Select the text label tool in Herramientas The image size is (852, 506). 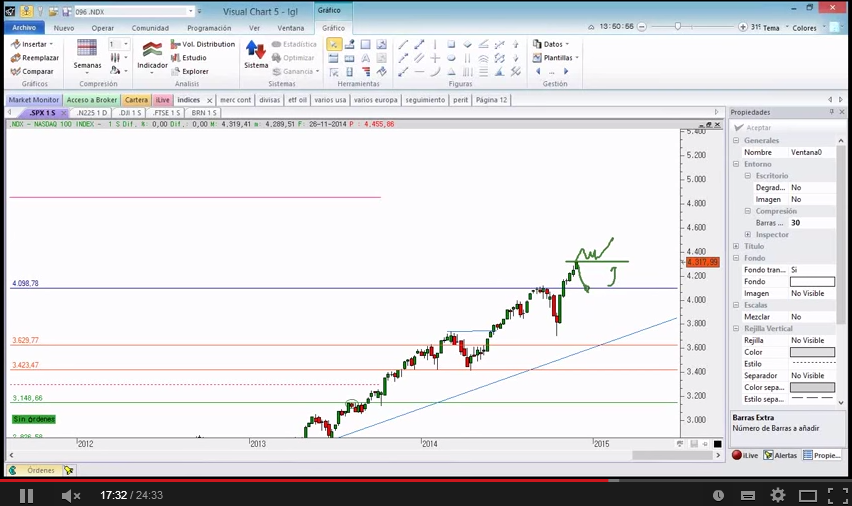click(366, 58)
